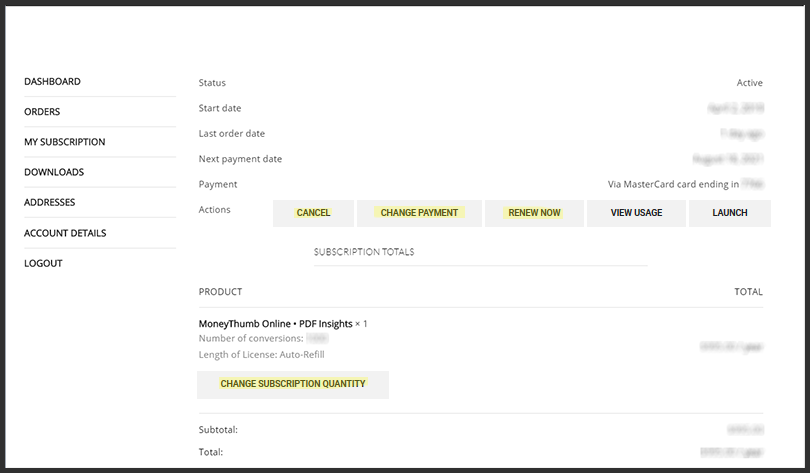Viewport: 810px width, 473px height.
Task: Click the PRODUCT column header
Action: pyautogui.click(x=220, y=292)
